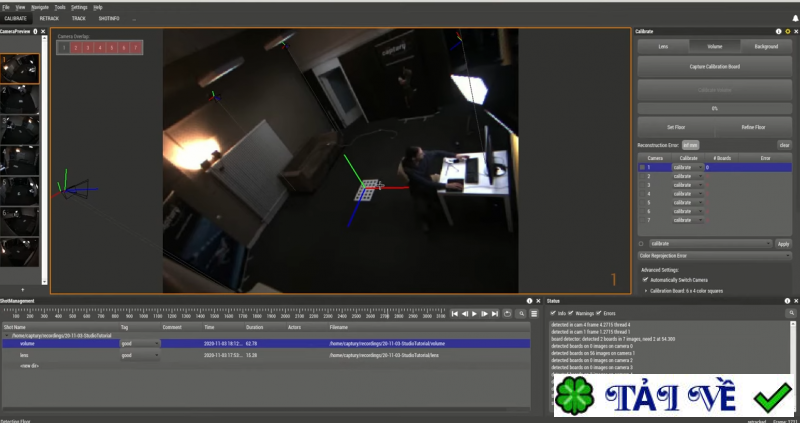Switch to the RETRACK tab

(x=49, y=18)
